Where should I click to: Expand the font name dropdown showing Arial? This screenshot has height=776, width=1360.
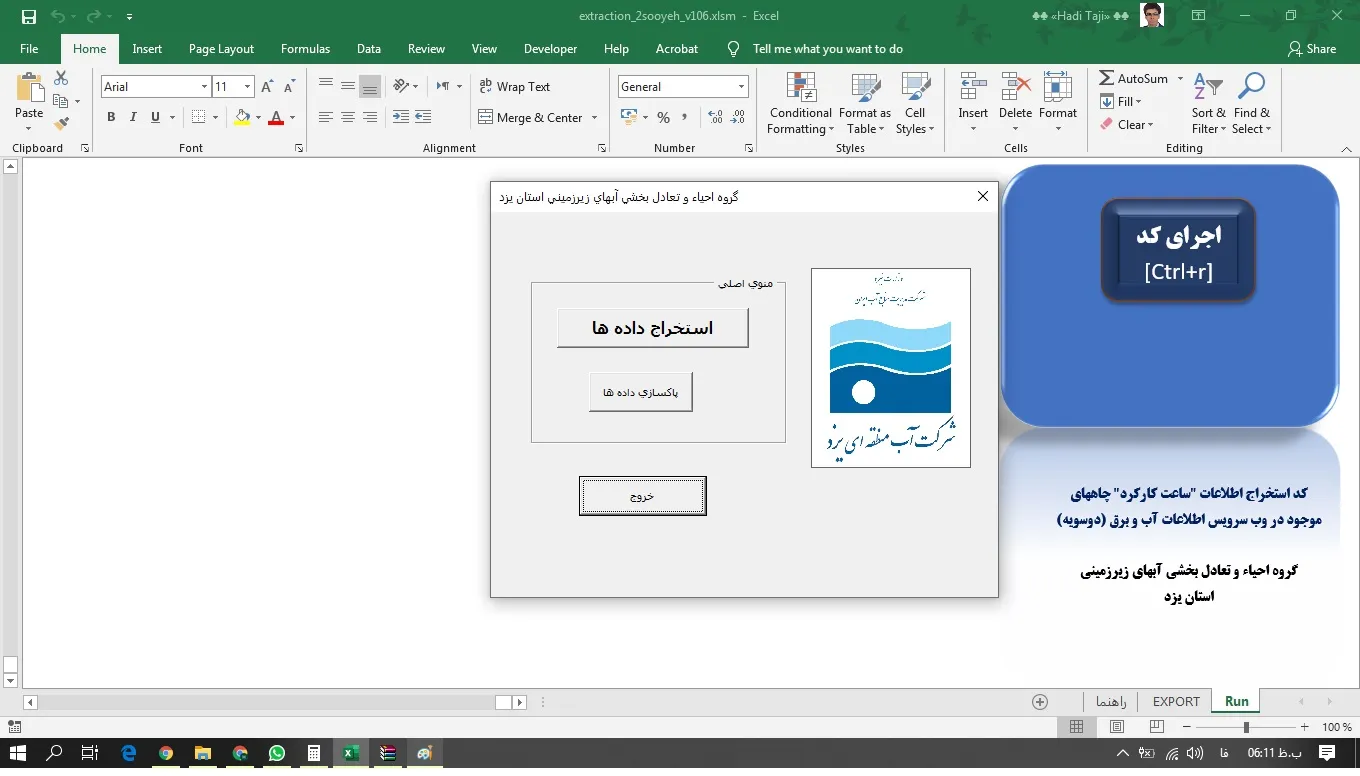click(x=204, y=87)
